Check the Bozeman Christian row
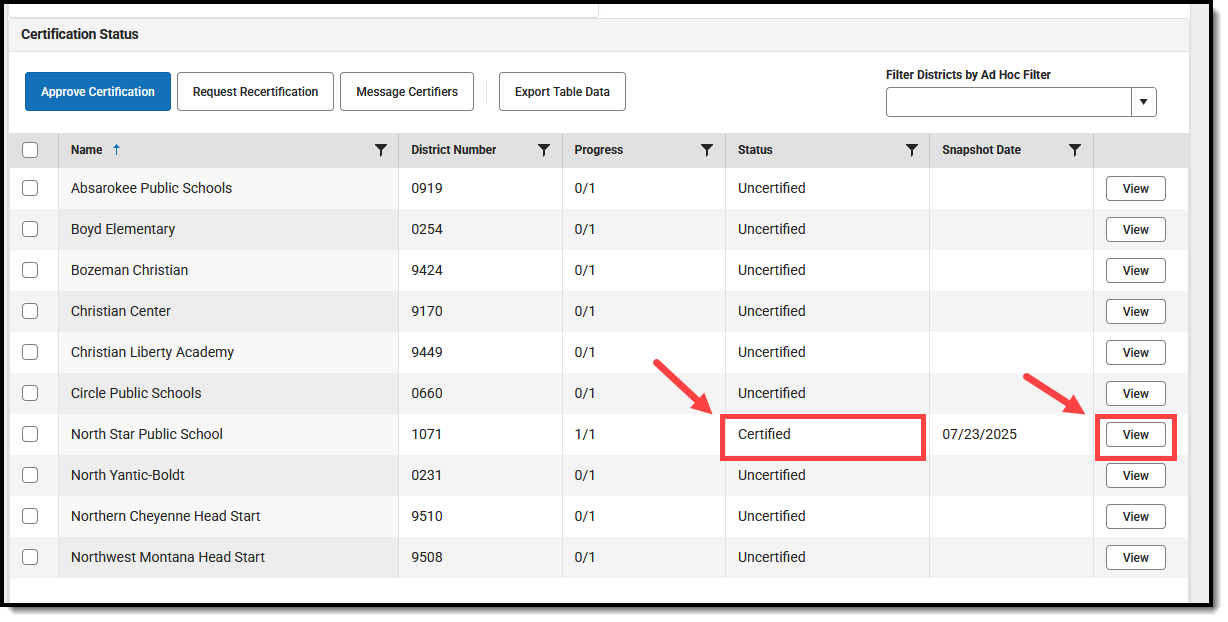The width and height of the screenshot is (1228, 622). click(30, 270)
